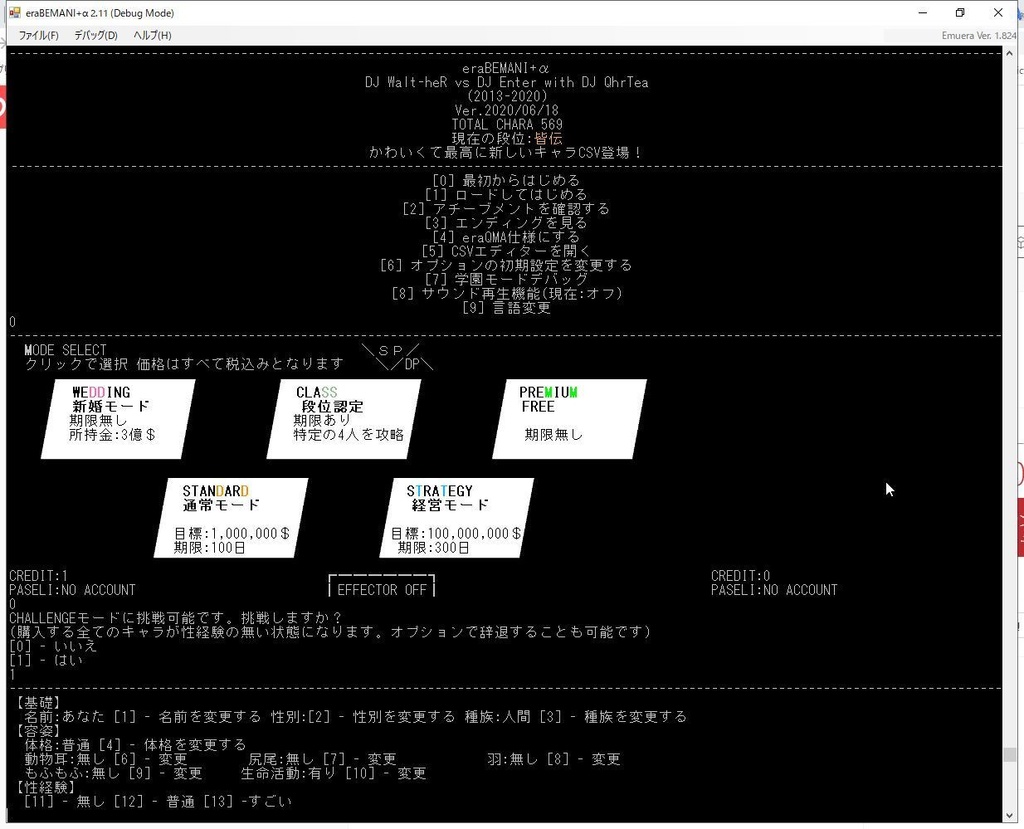This screenshot has width=1024, height=829.
Task: Open [2] アチーブメントを確認する
Action: coord(506,209)
